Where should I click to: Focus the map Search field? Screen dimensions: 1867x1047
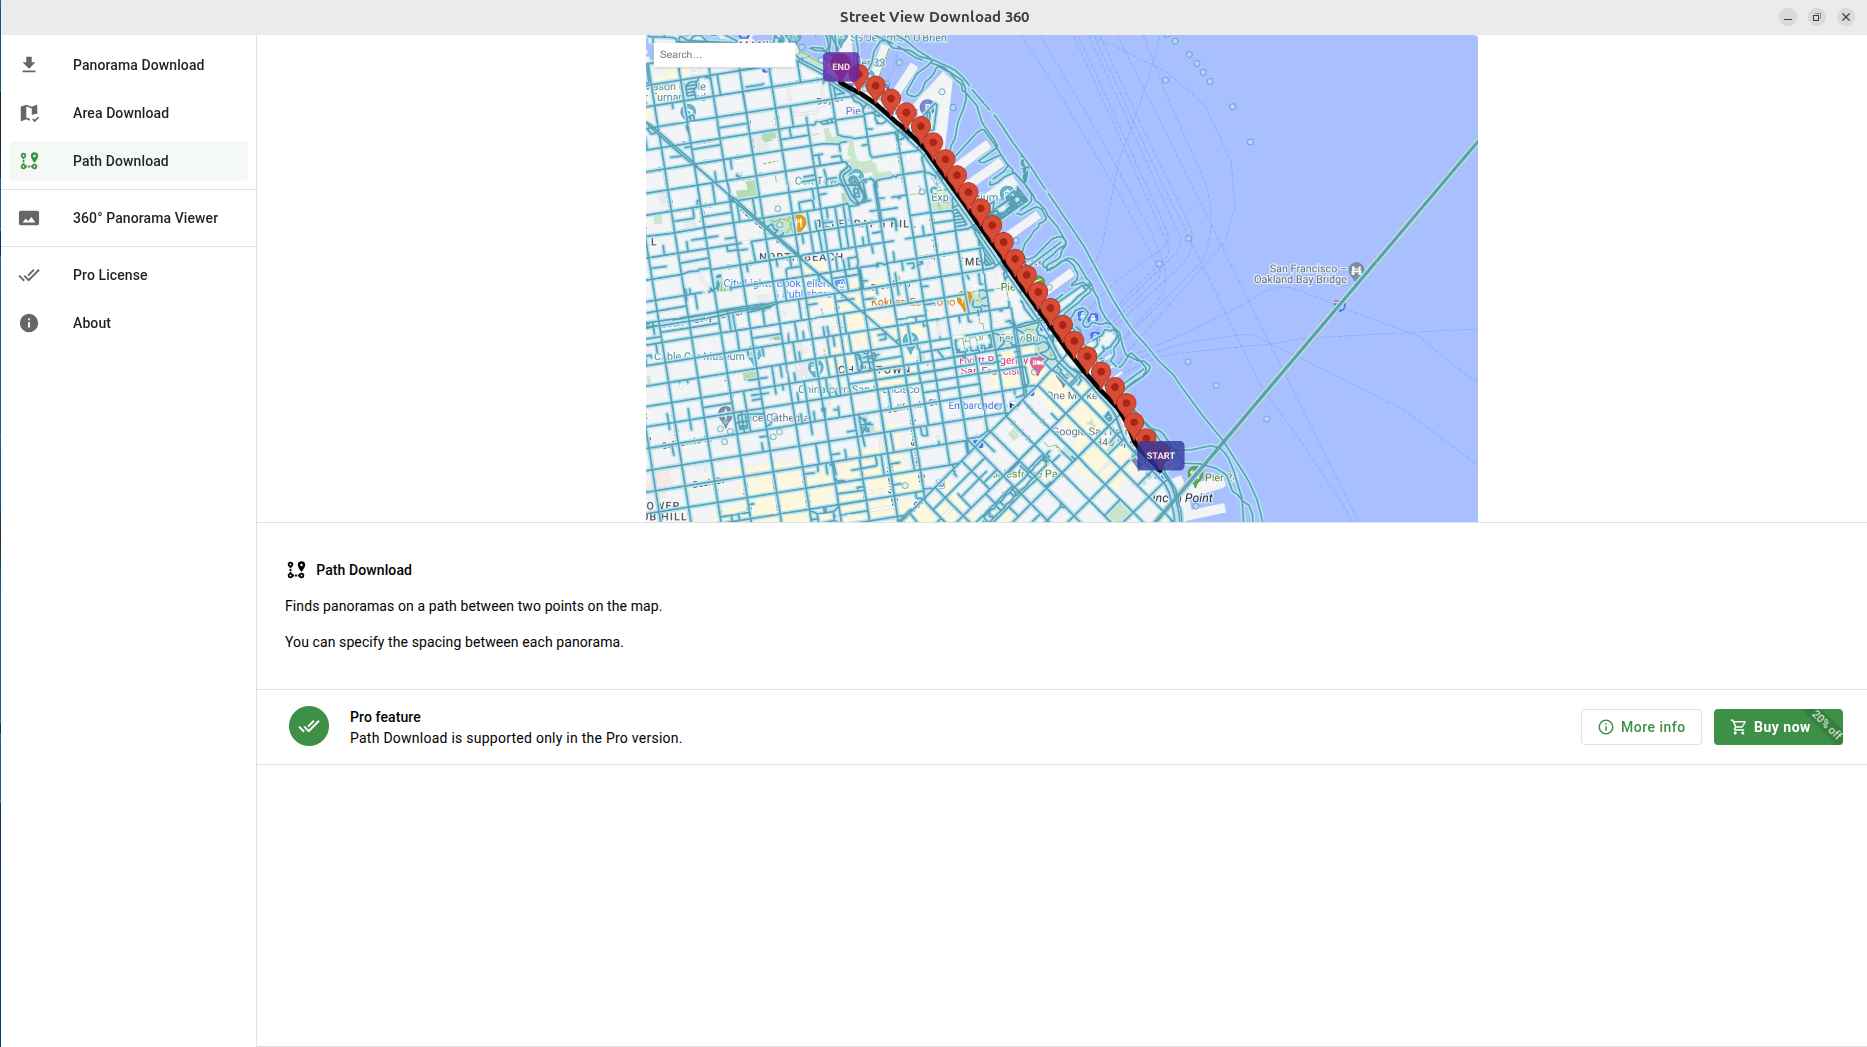tap(724, 55)
